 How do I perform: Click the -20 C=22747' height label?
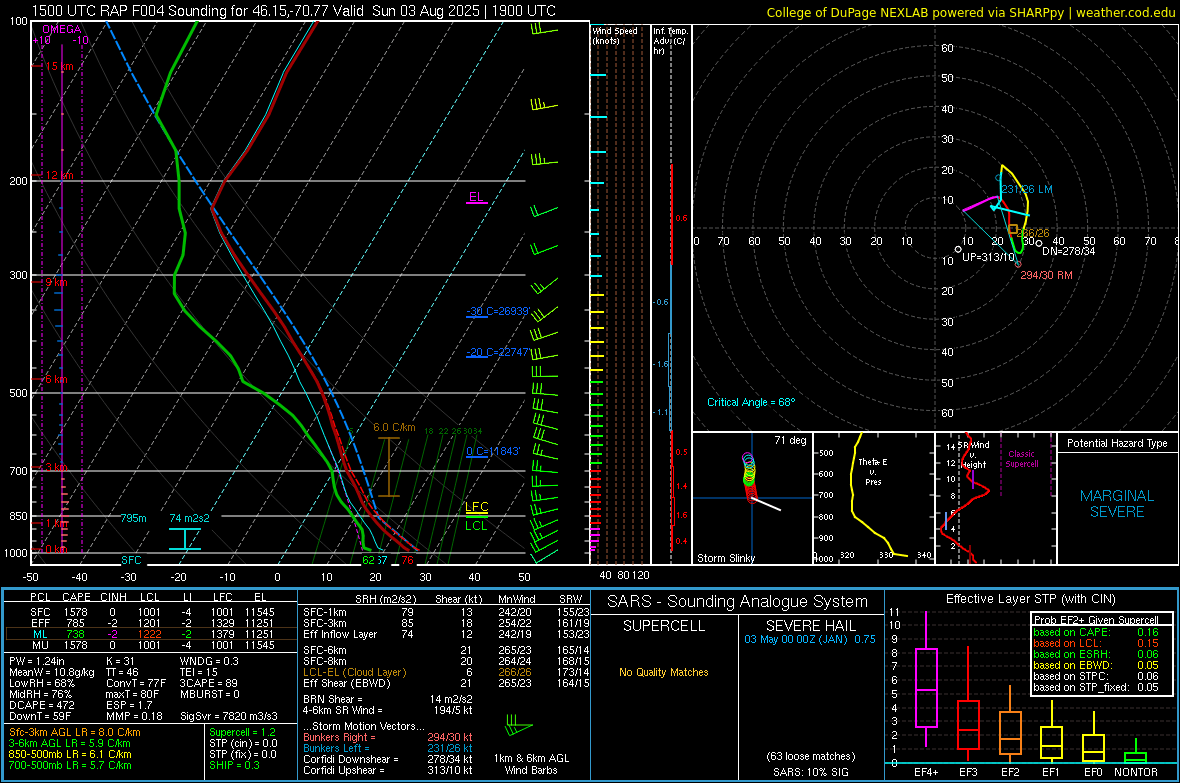coord(498,352)
